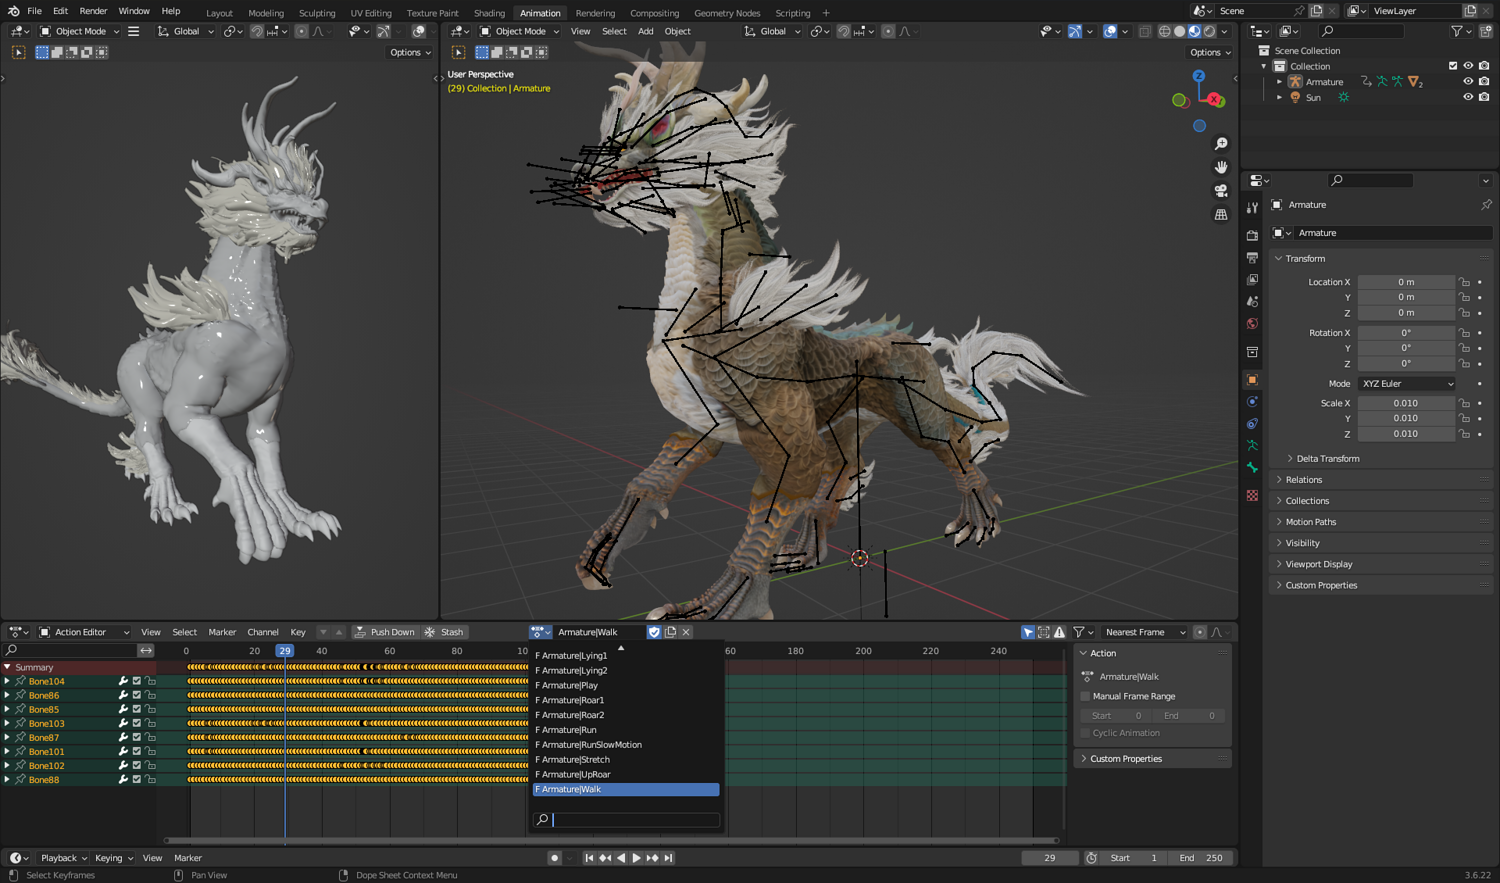Toggle the Sun object visibility eye
This screenshot has width=1500, height=883.
(x=1468, y=97)
